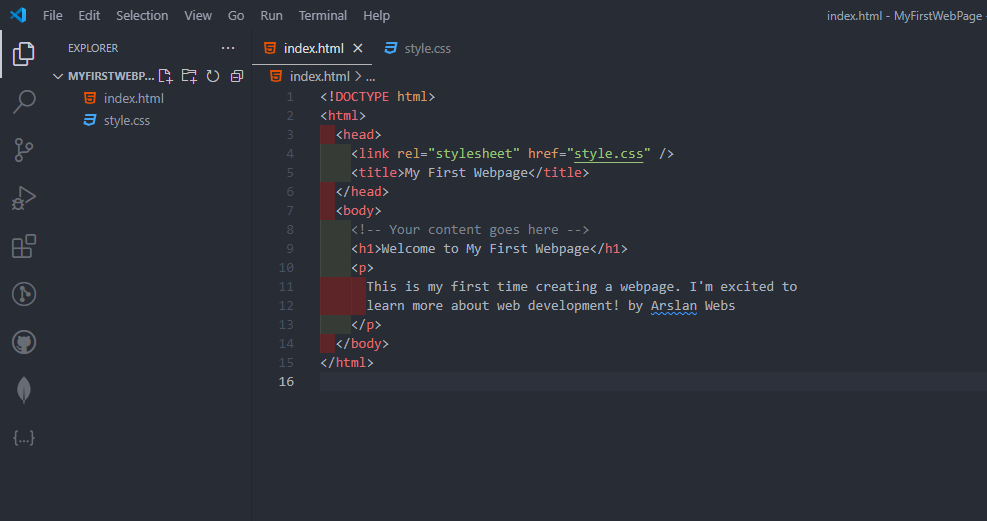Open the File menu
987x521 pixels.
tap(52, 15)
